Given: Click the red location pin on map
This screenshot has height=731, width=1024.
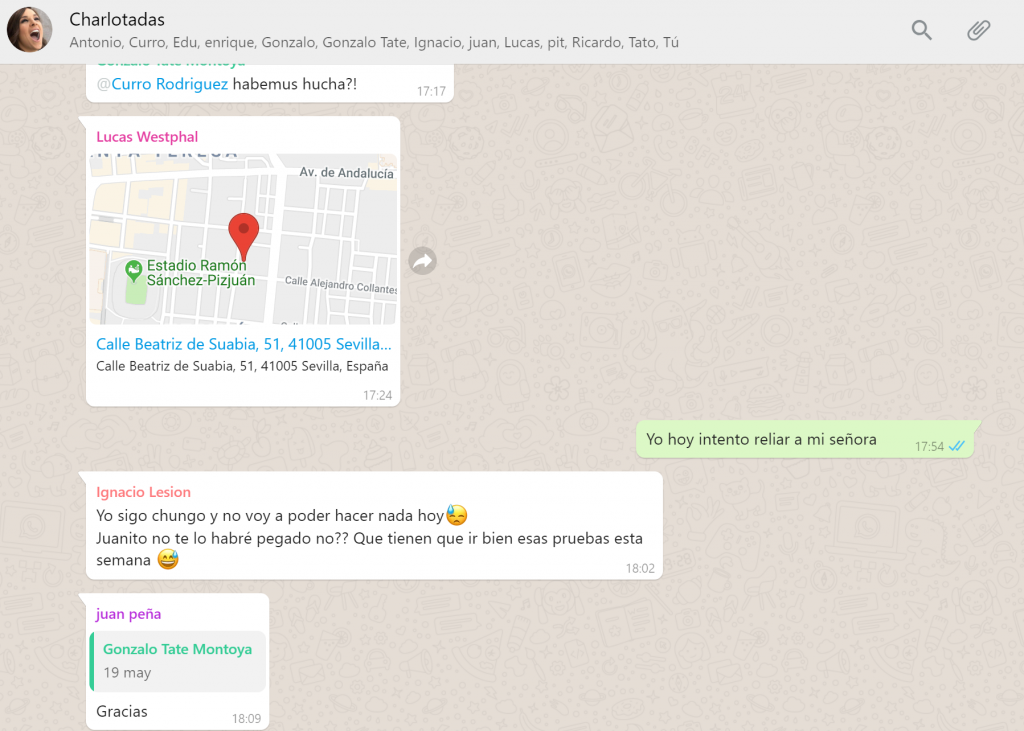Looking at the screenshot, I should pyautogui.click(x=243, y=233).
